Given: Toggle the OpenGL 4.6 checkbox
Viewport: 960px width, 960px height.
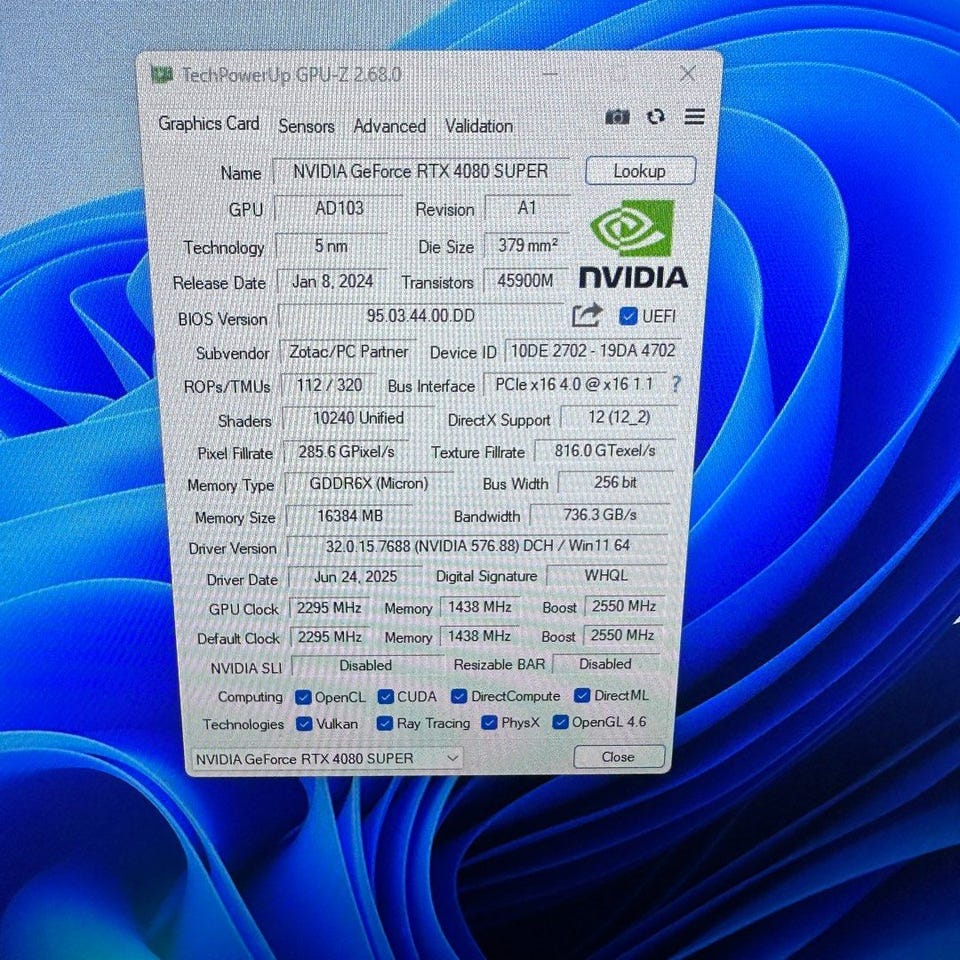Looking at the screenshot, I should click(560, 722).
